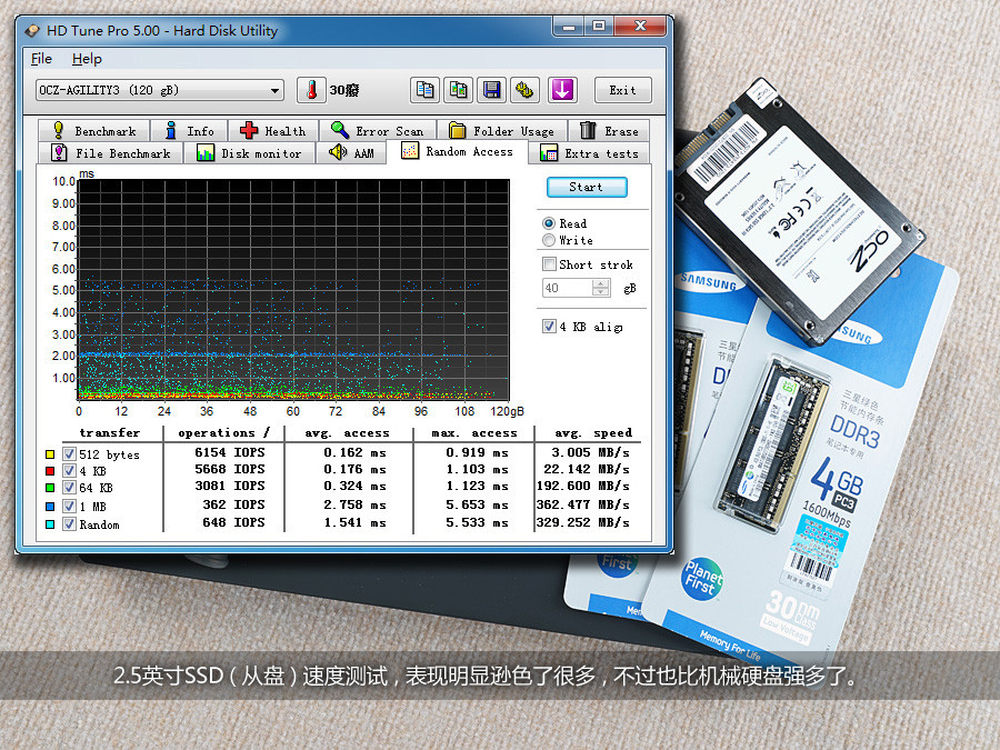Open the Extra tests tab
This screenshot has width=1000, height=750.
(x=589, y=153)
